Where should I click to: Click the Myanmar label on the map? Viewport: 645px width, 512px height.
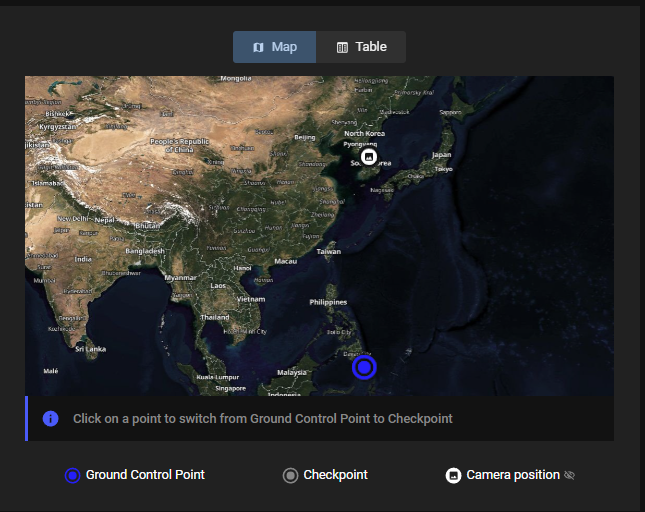click(180, 278)
